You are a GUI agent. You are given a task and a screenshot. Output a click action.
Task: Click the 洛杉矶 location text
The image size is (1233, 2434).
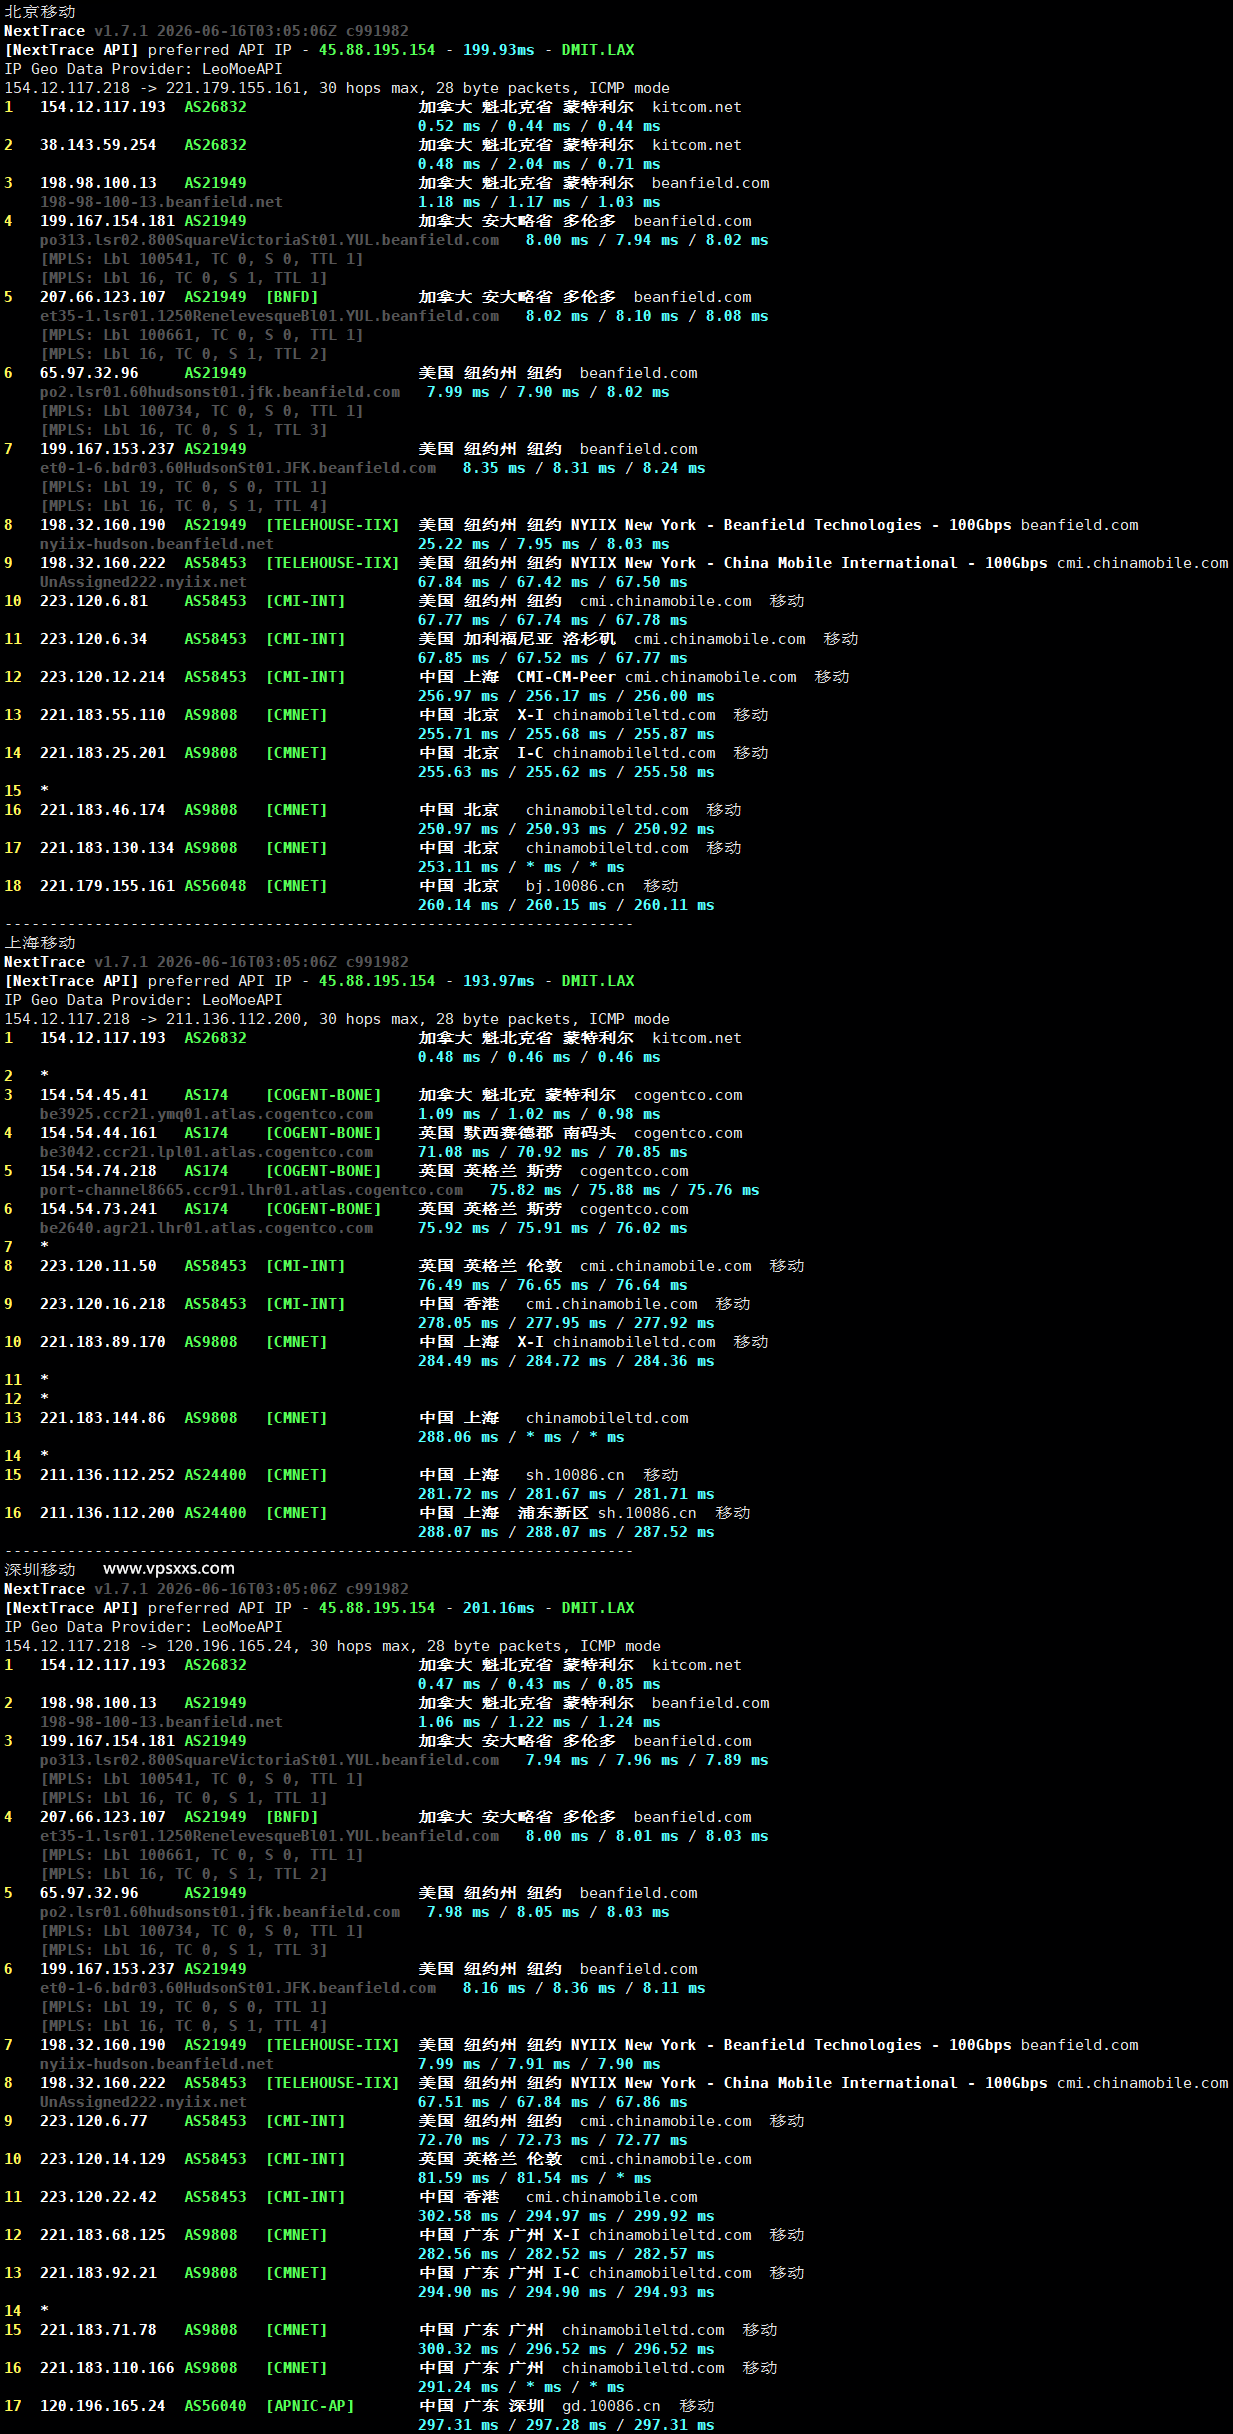click(x=589, y=639)
